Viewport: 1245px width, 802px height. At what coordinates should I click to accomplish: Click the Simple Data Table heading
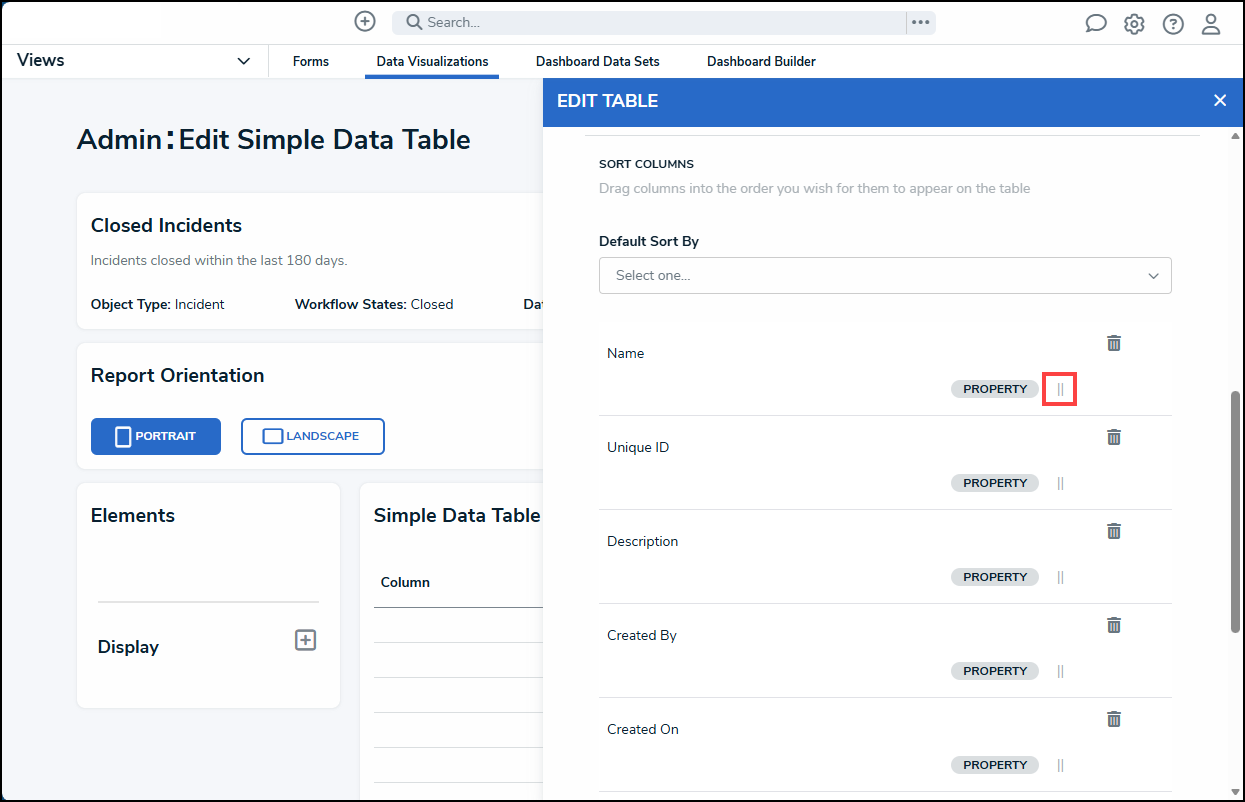coord(457,516)
